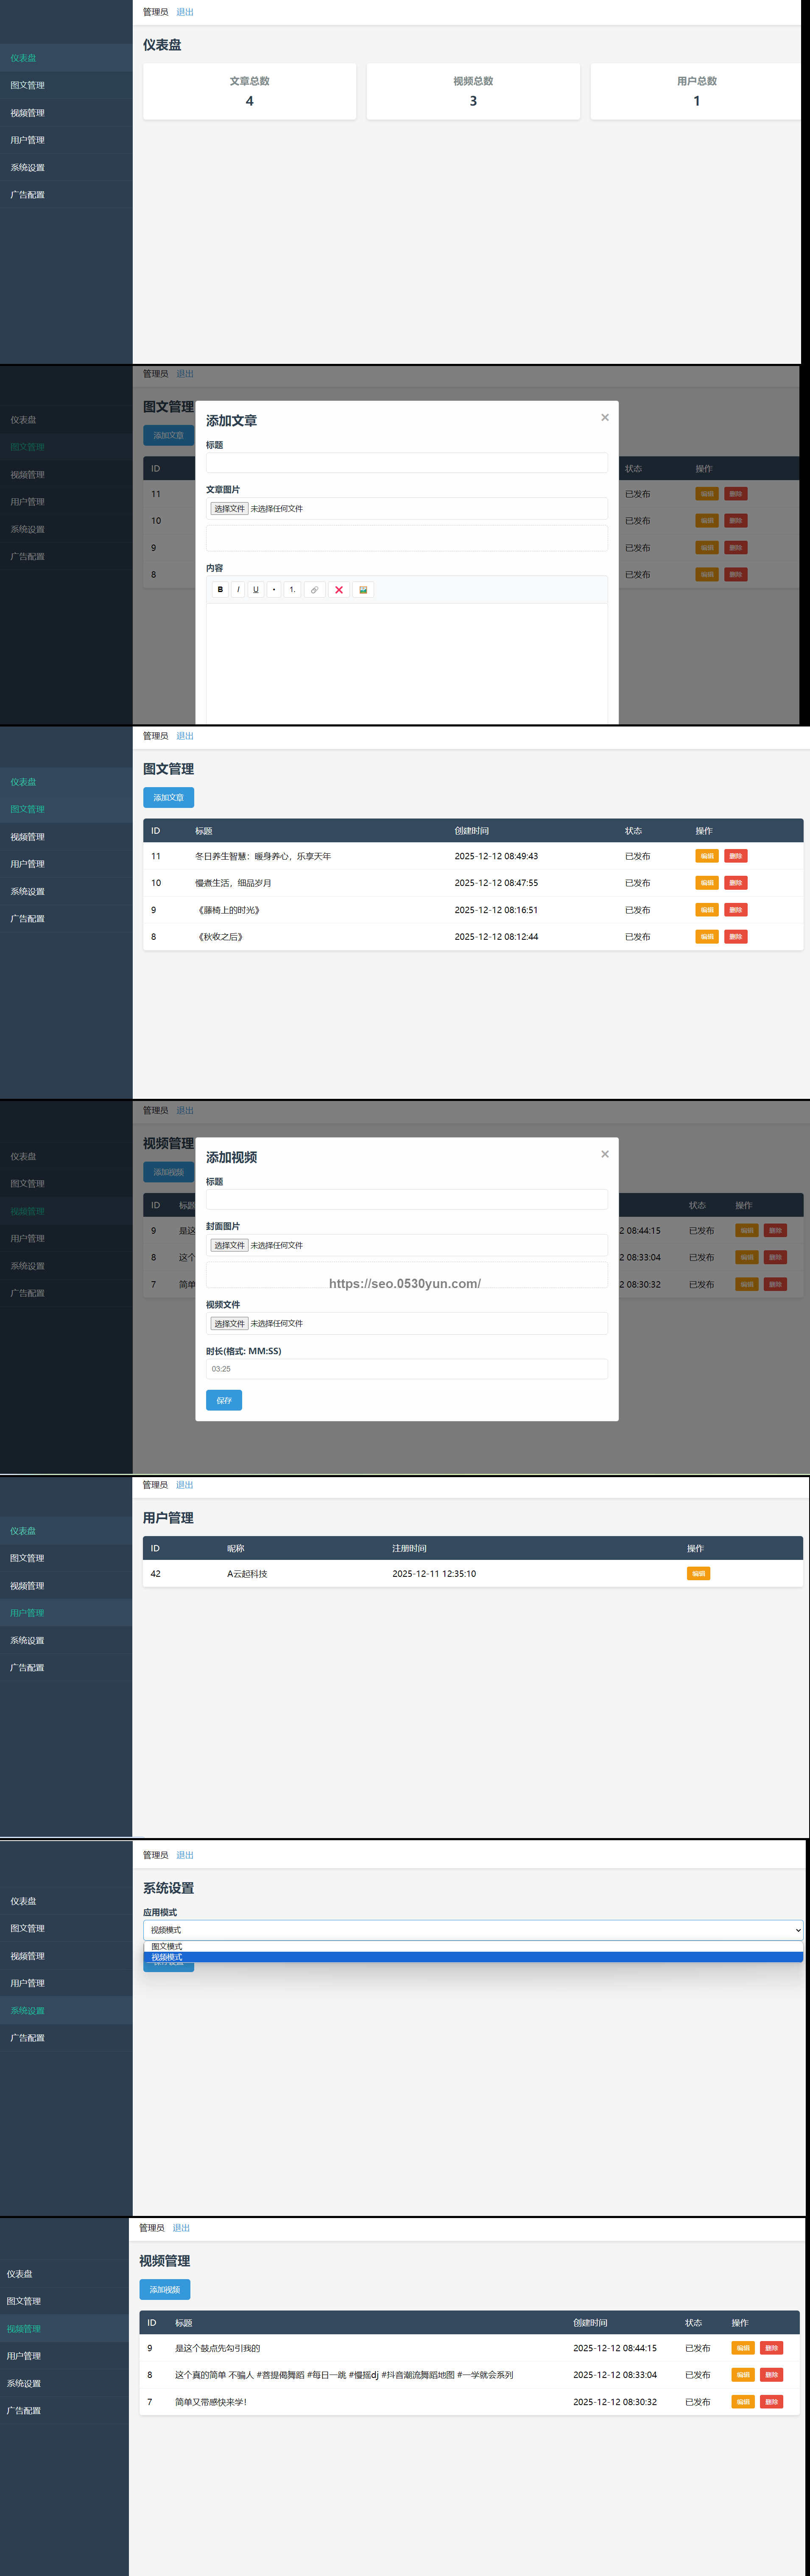The image size is (810, 2576).
Task: Click 保存 in the 添加视频 dialog
Action: click(x=224, y=1400)
